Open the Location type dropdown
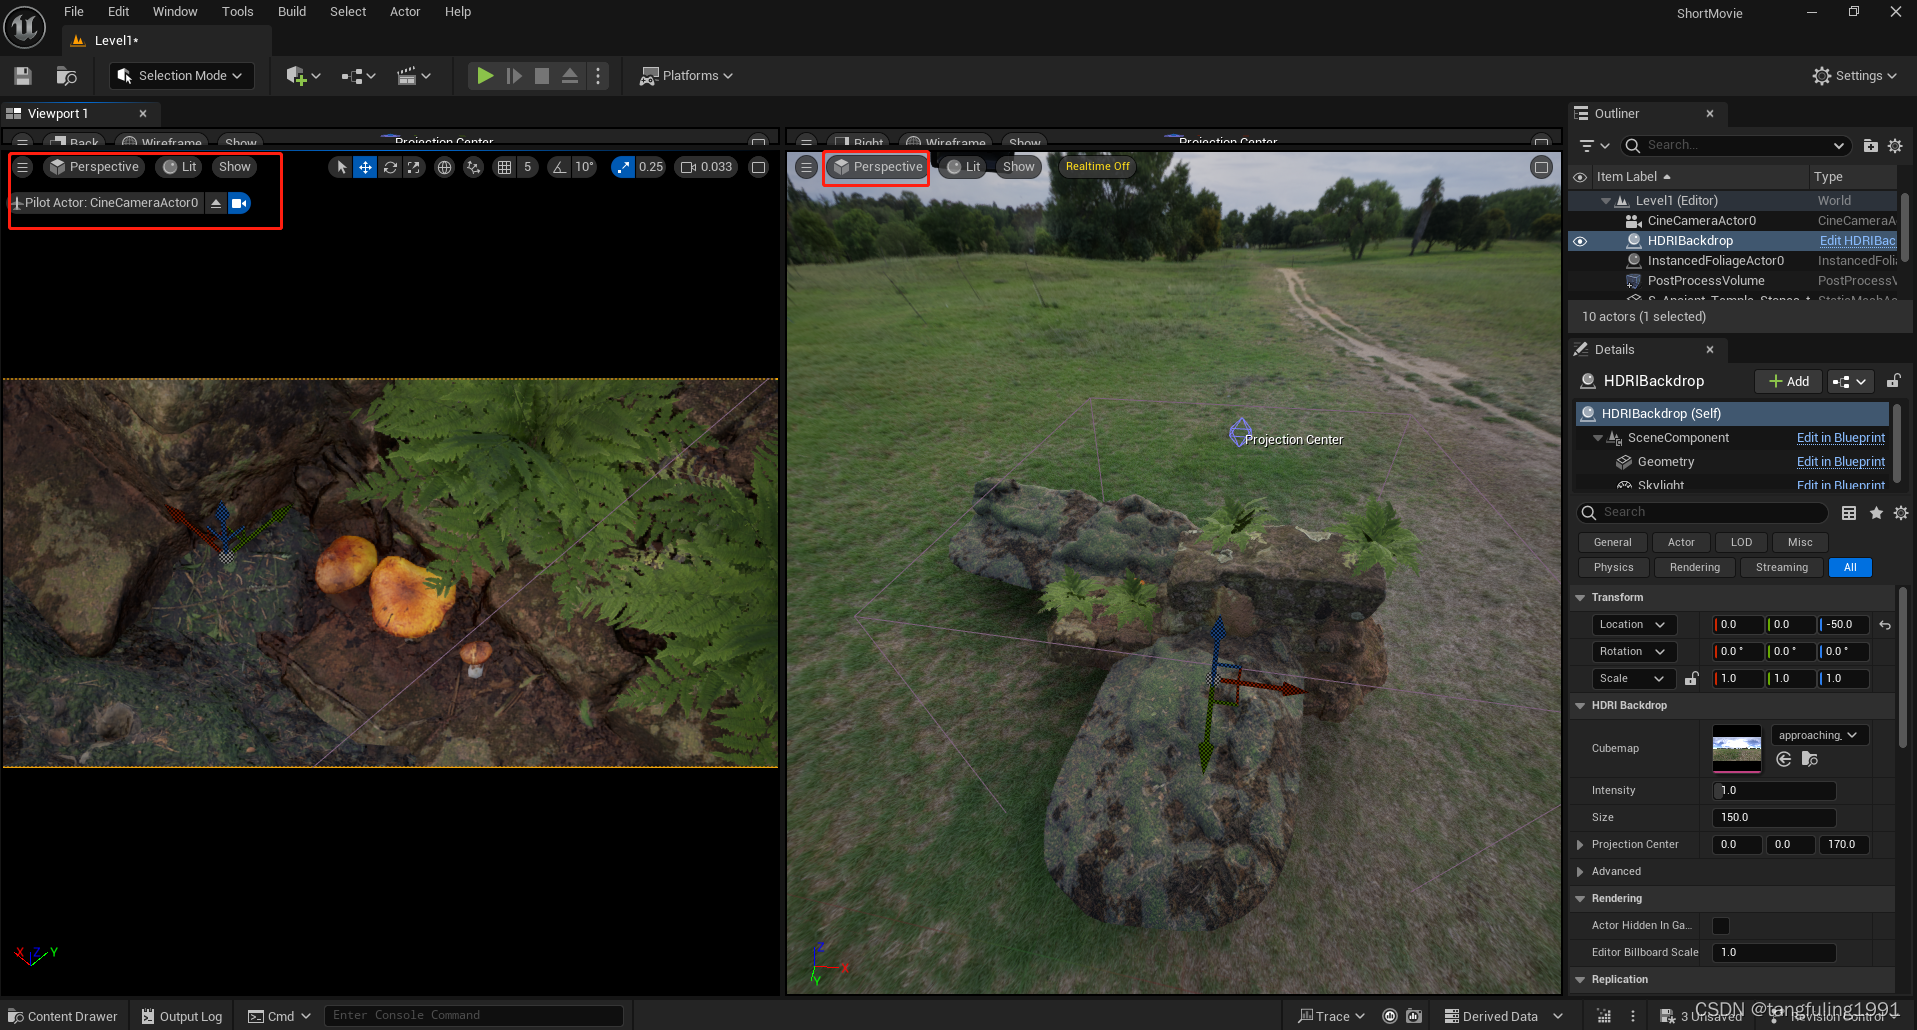 click(1633, 625)
